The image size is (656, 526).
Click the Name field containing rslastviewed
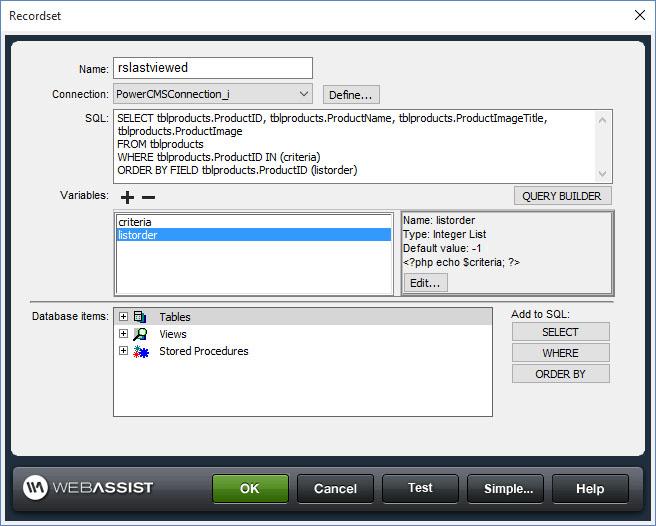tap(213, 68)
